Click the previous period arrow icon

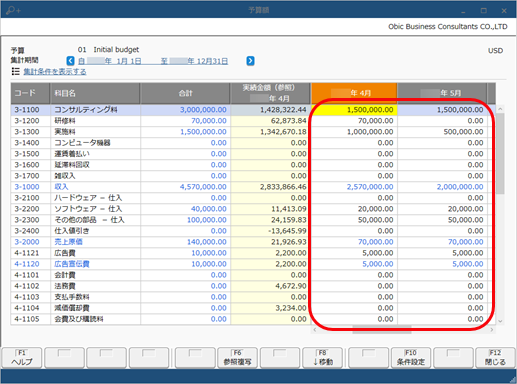click(70, 61)
